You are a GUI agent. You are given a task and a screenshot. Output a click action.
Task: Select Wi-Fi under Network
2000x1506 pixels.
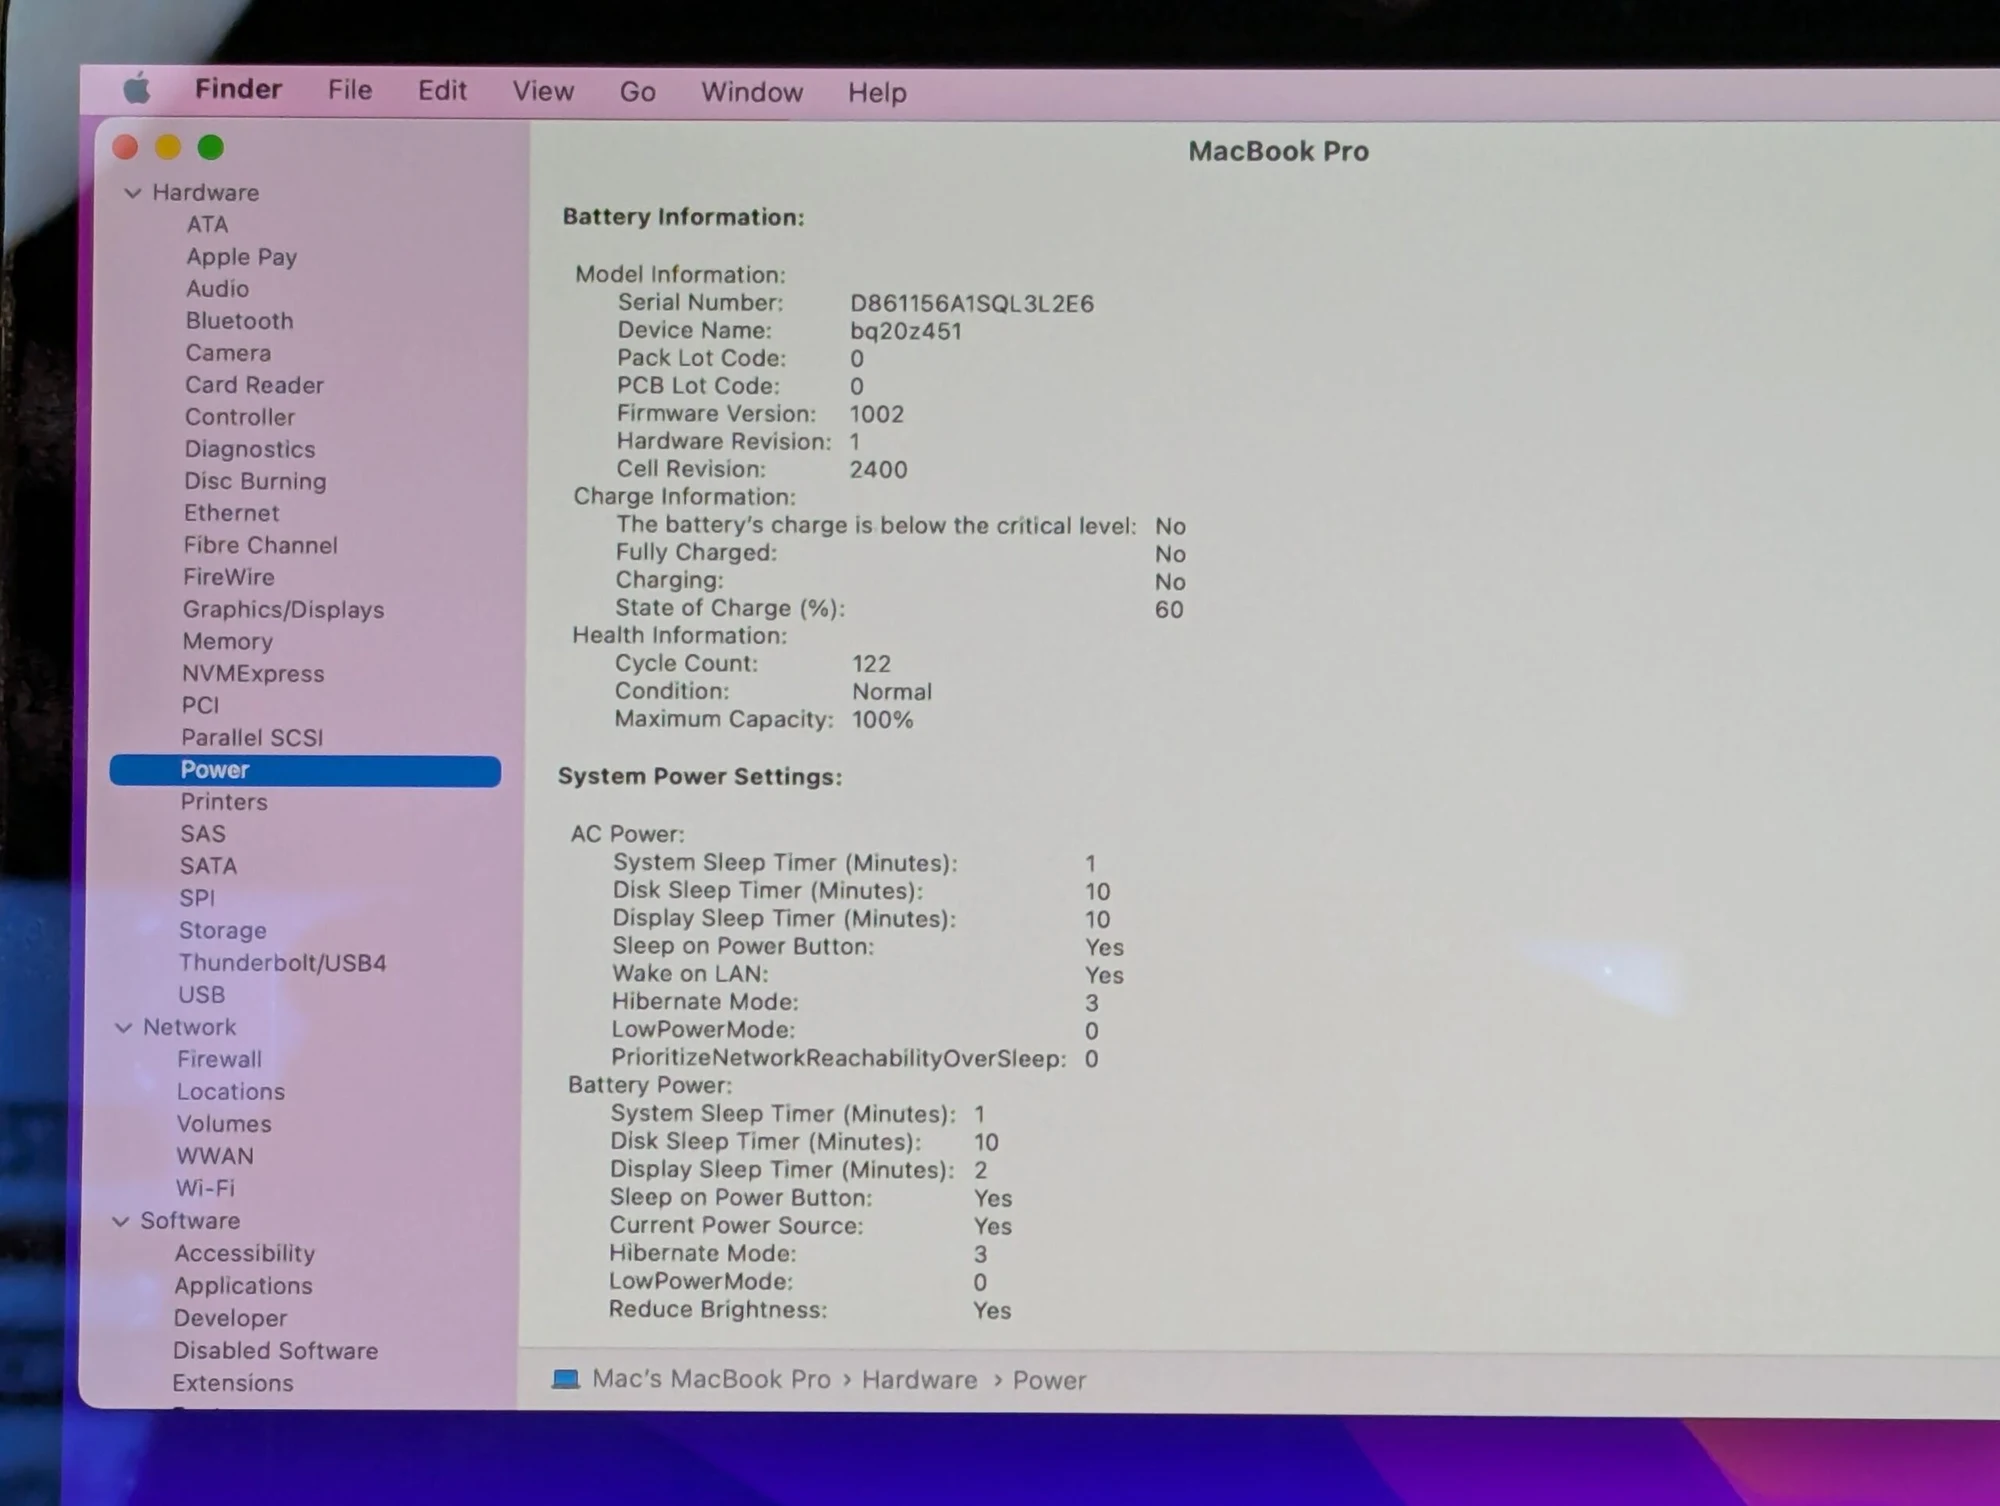[x=205, y=1188]
